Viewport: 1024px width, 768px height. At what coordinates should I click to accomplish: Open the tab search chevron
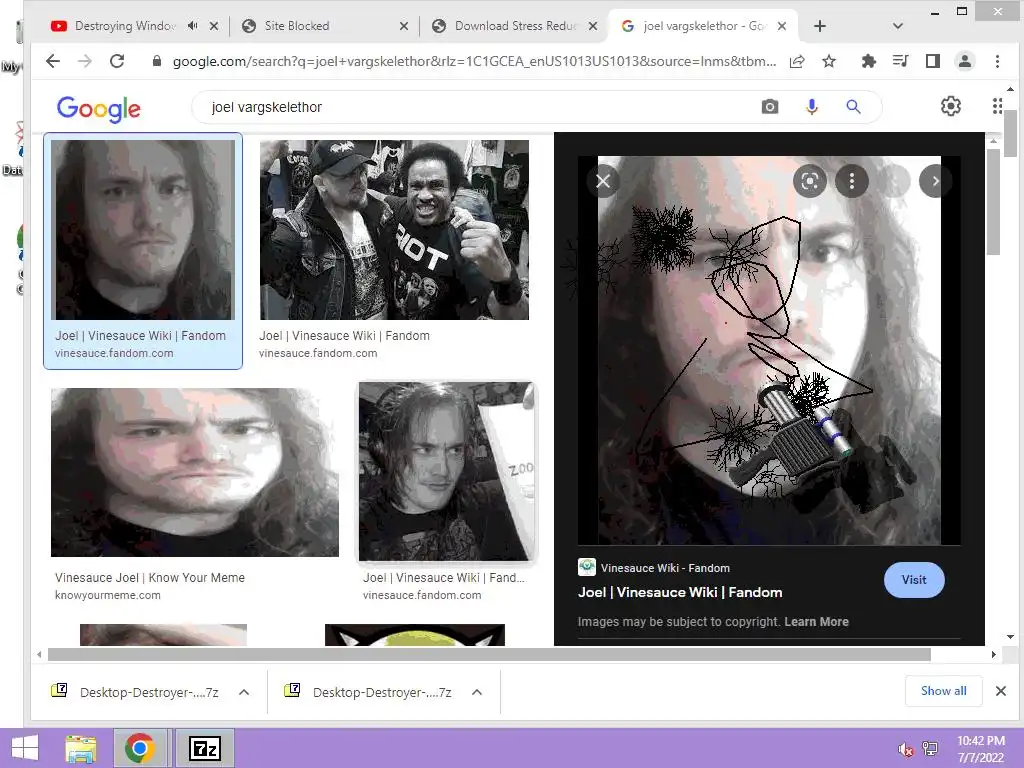(x=897, y=26)
